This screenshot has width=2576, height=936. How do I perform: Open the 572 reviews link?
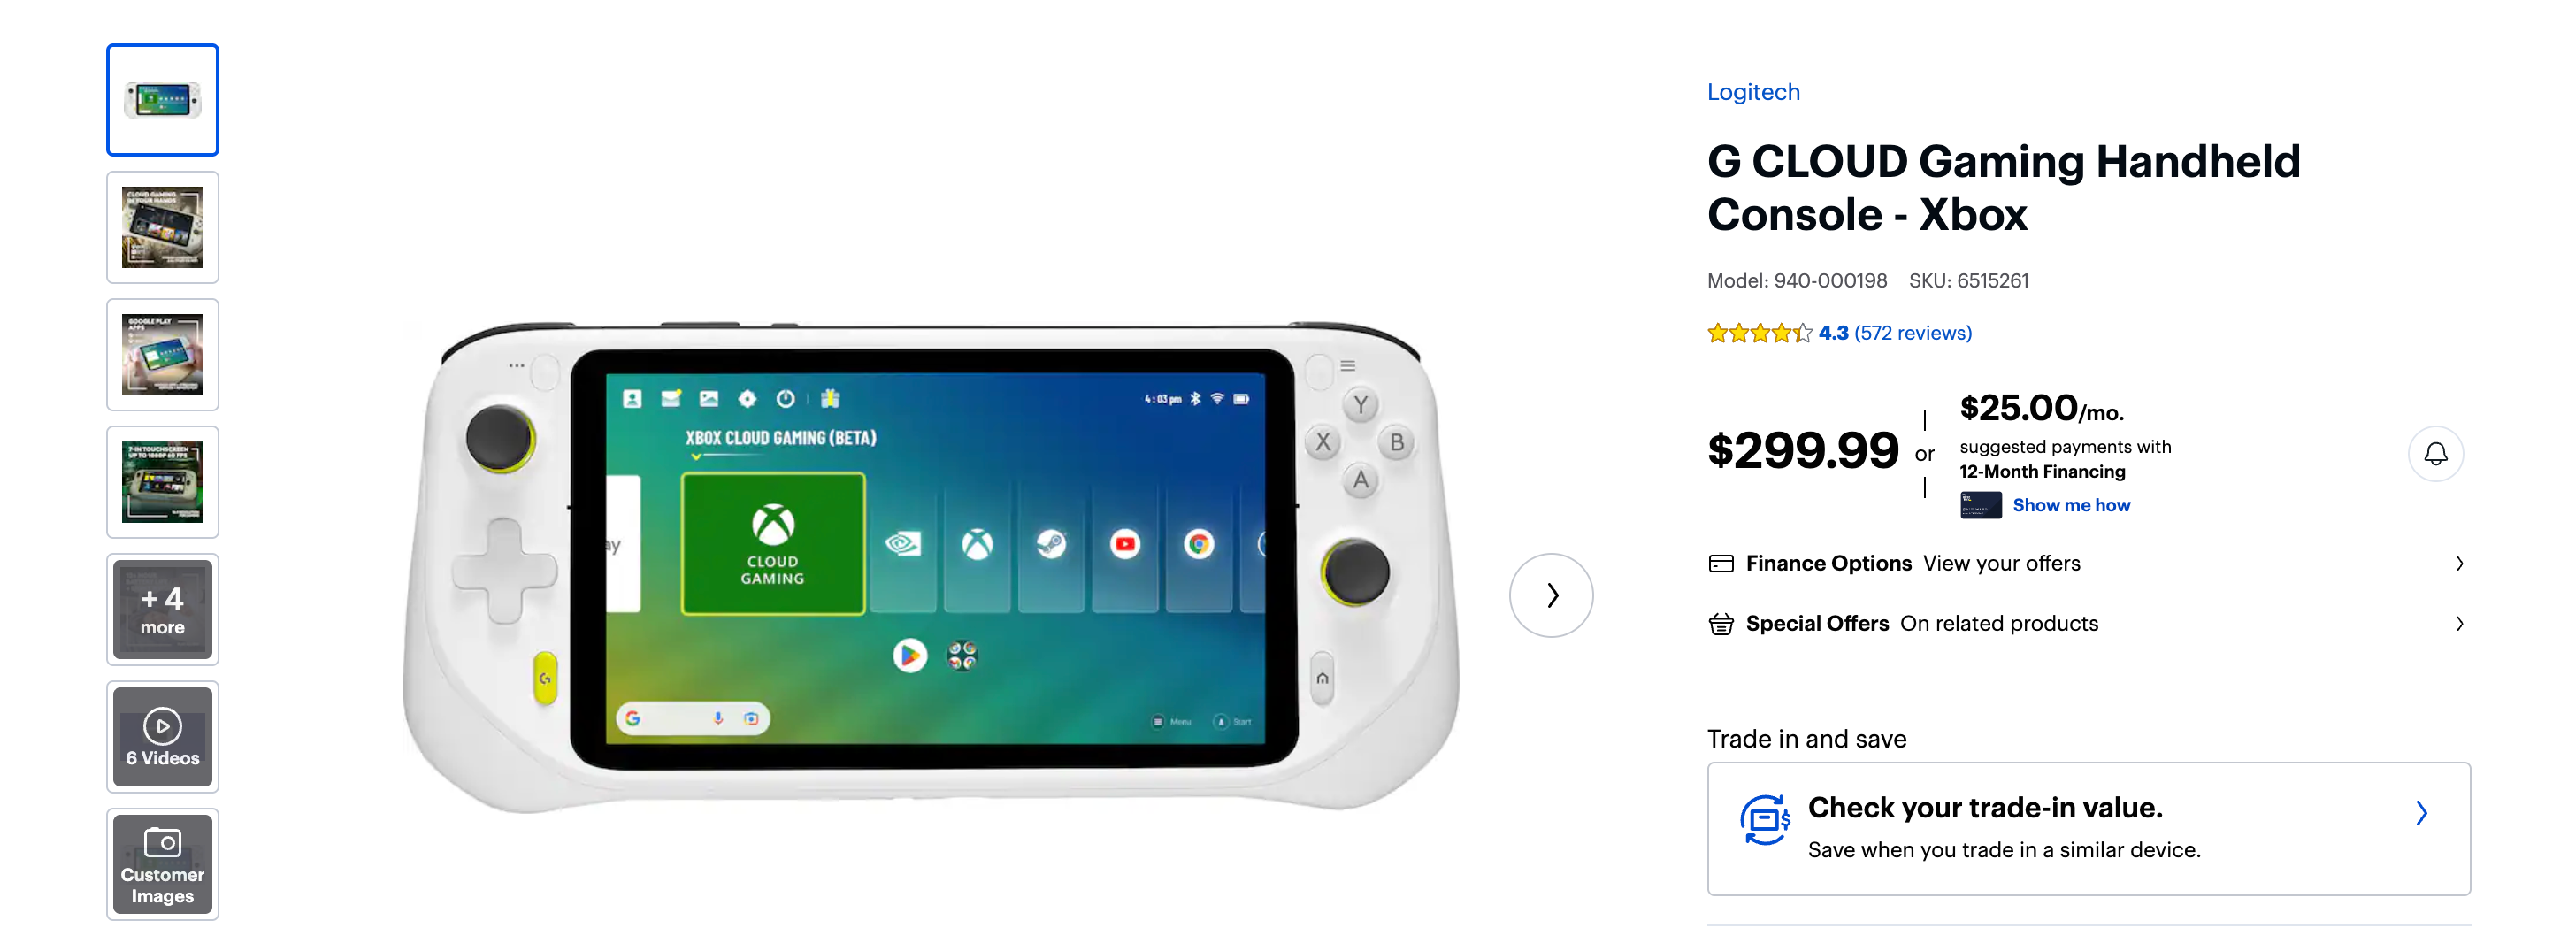coord(1912,333)
